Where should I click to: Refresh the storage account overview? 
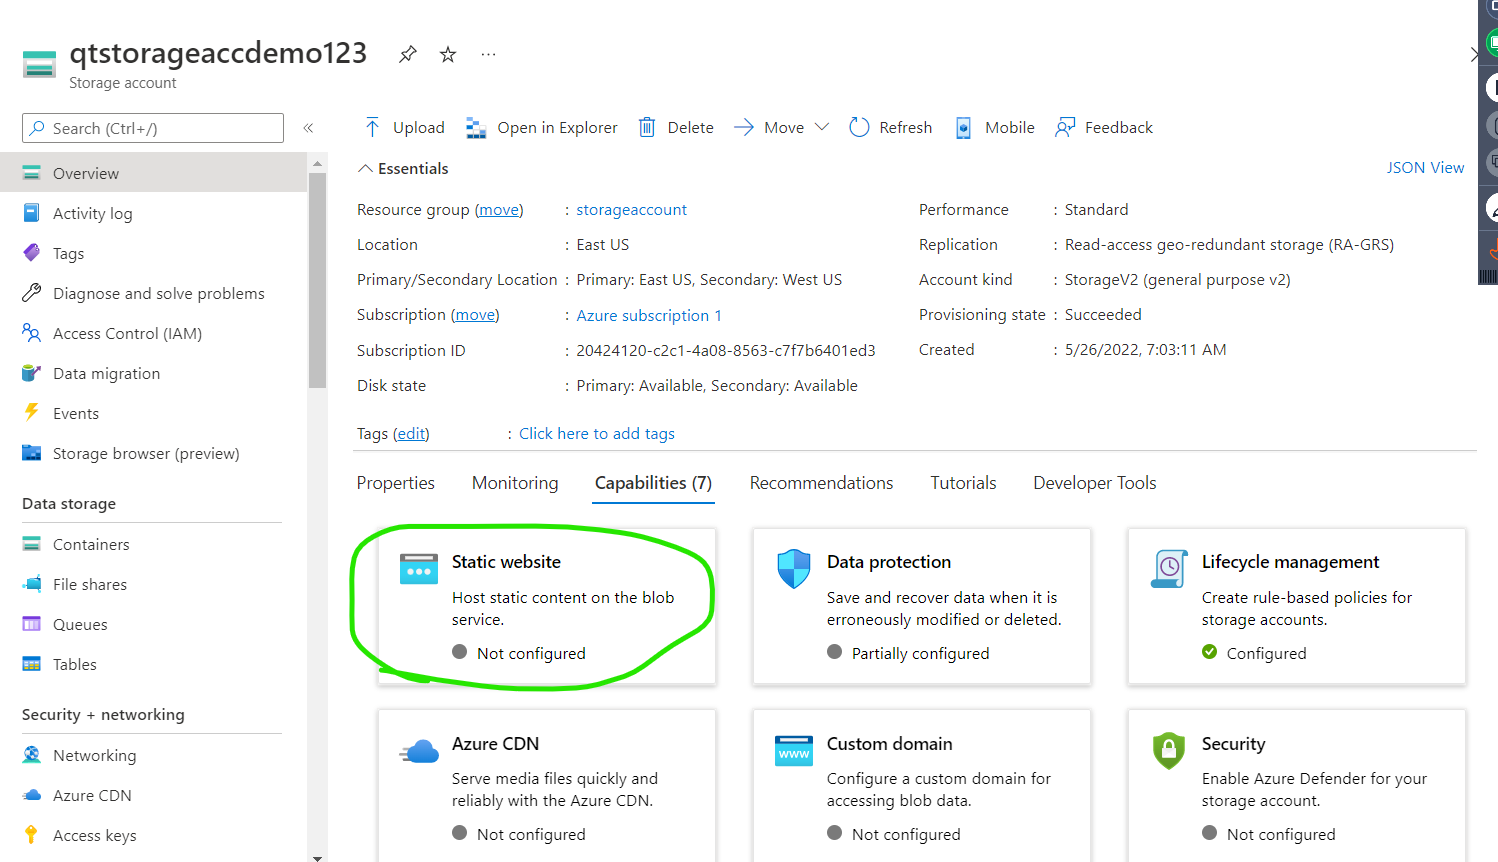[890, 127]
